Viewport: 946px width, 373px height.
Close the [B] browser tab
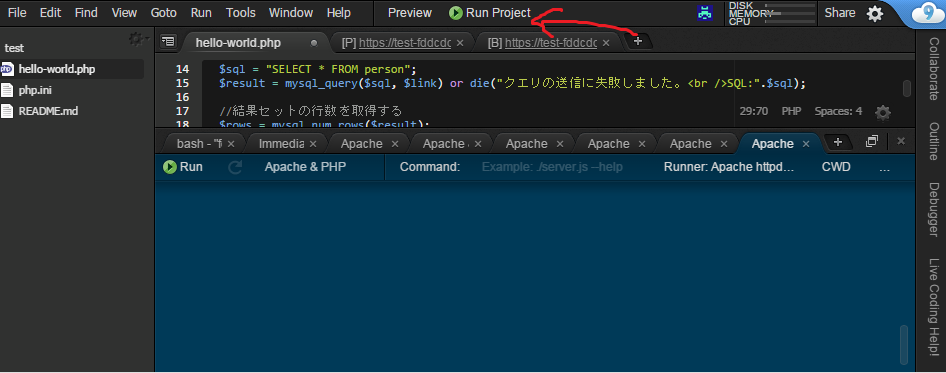pyautogui.click(x=606, y=43)
